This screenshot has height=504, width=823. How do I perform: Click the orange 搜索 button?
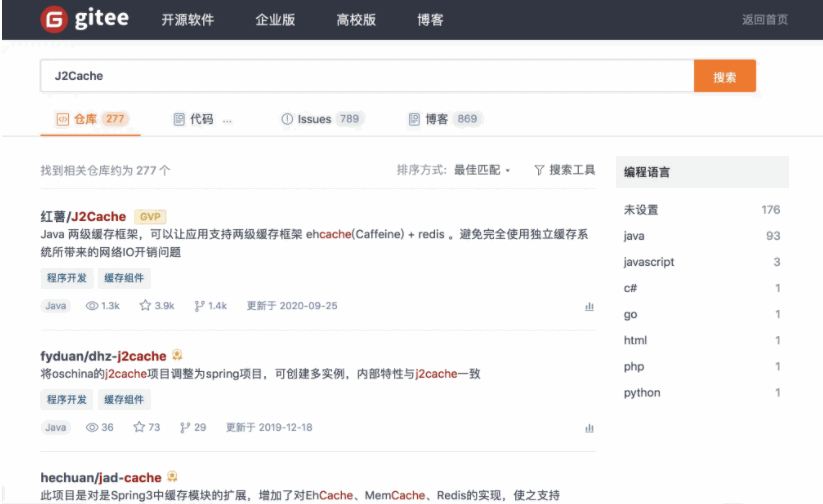(x=725, y=76)
